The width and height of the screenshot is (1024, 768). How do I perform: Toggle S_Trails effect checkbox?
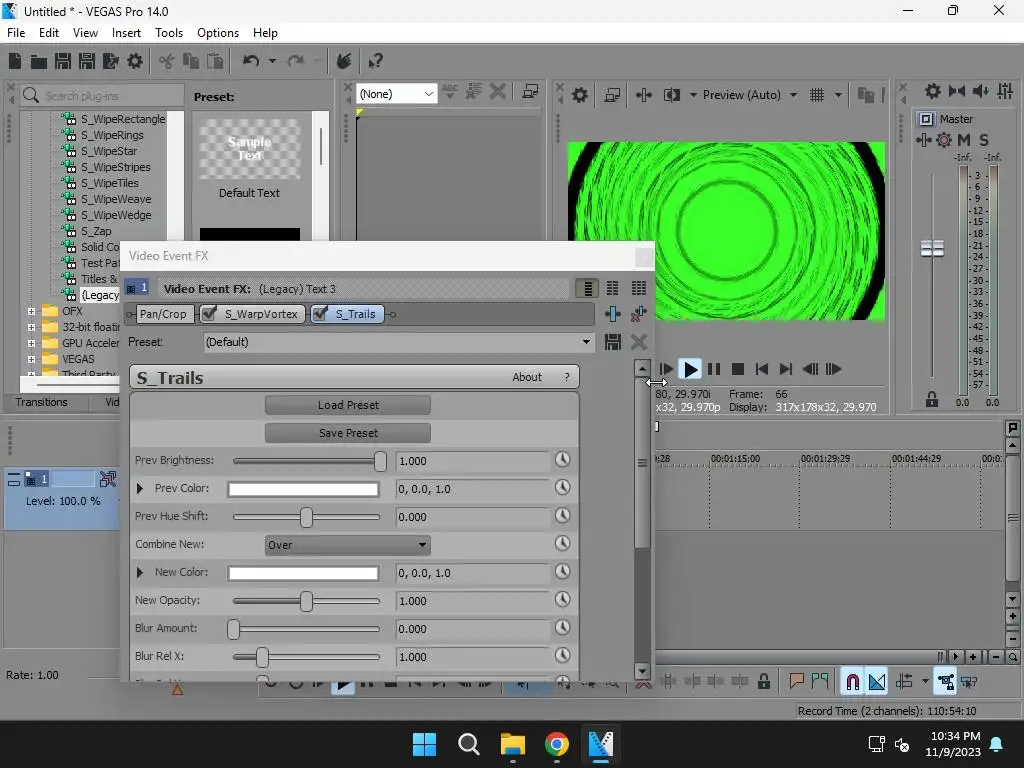320,314
